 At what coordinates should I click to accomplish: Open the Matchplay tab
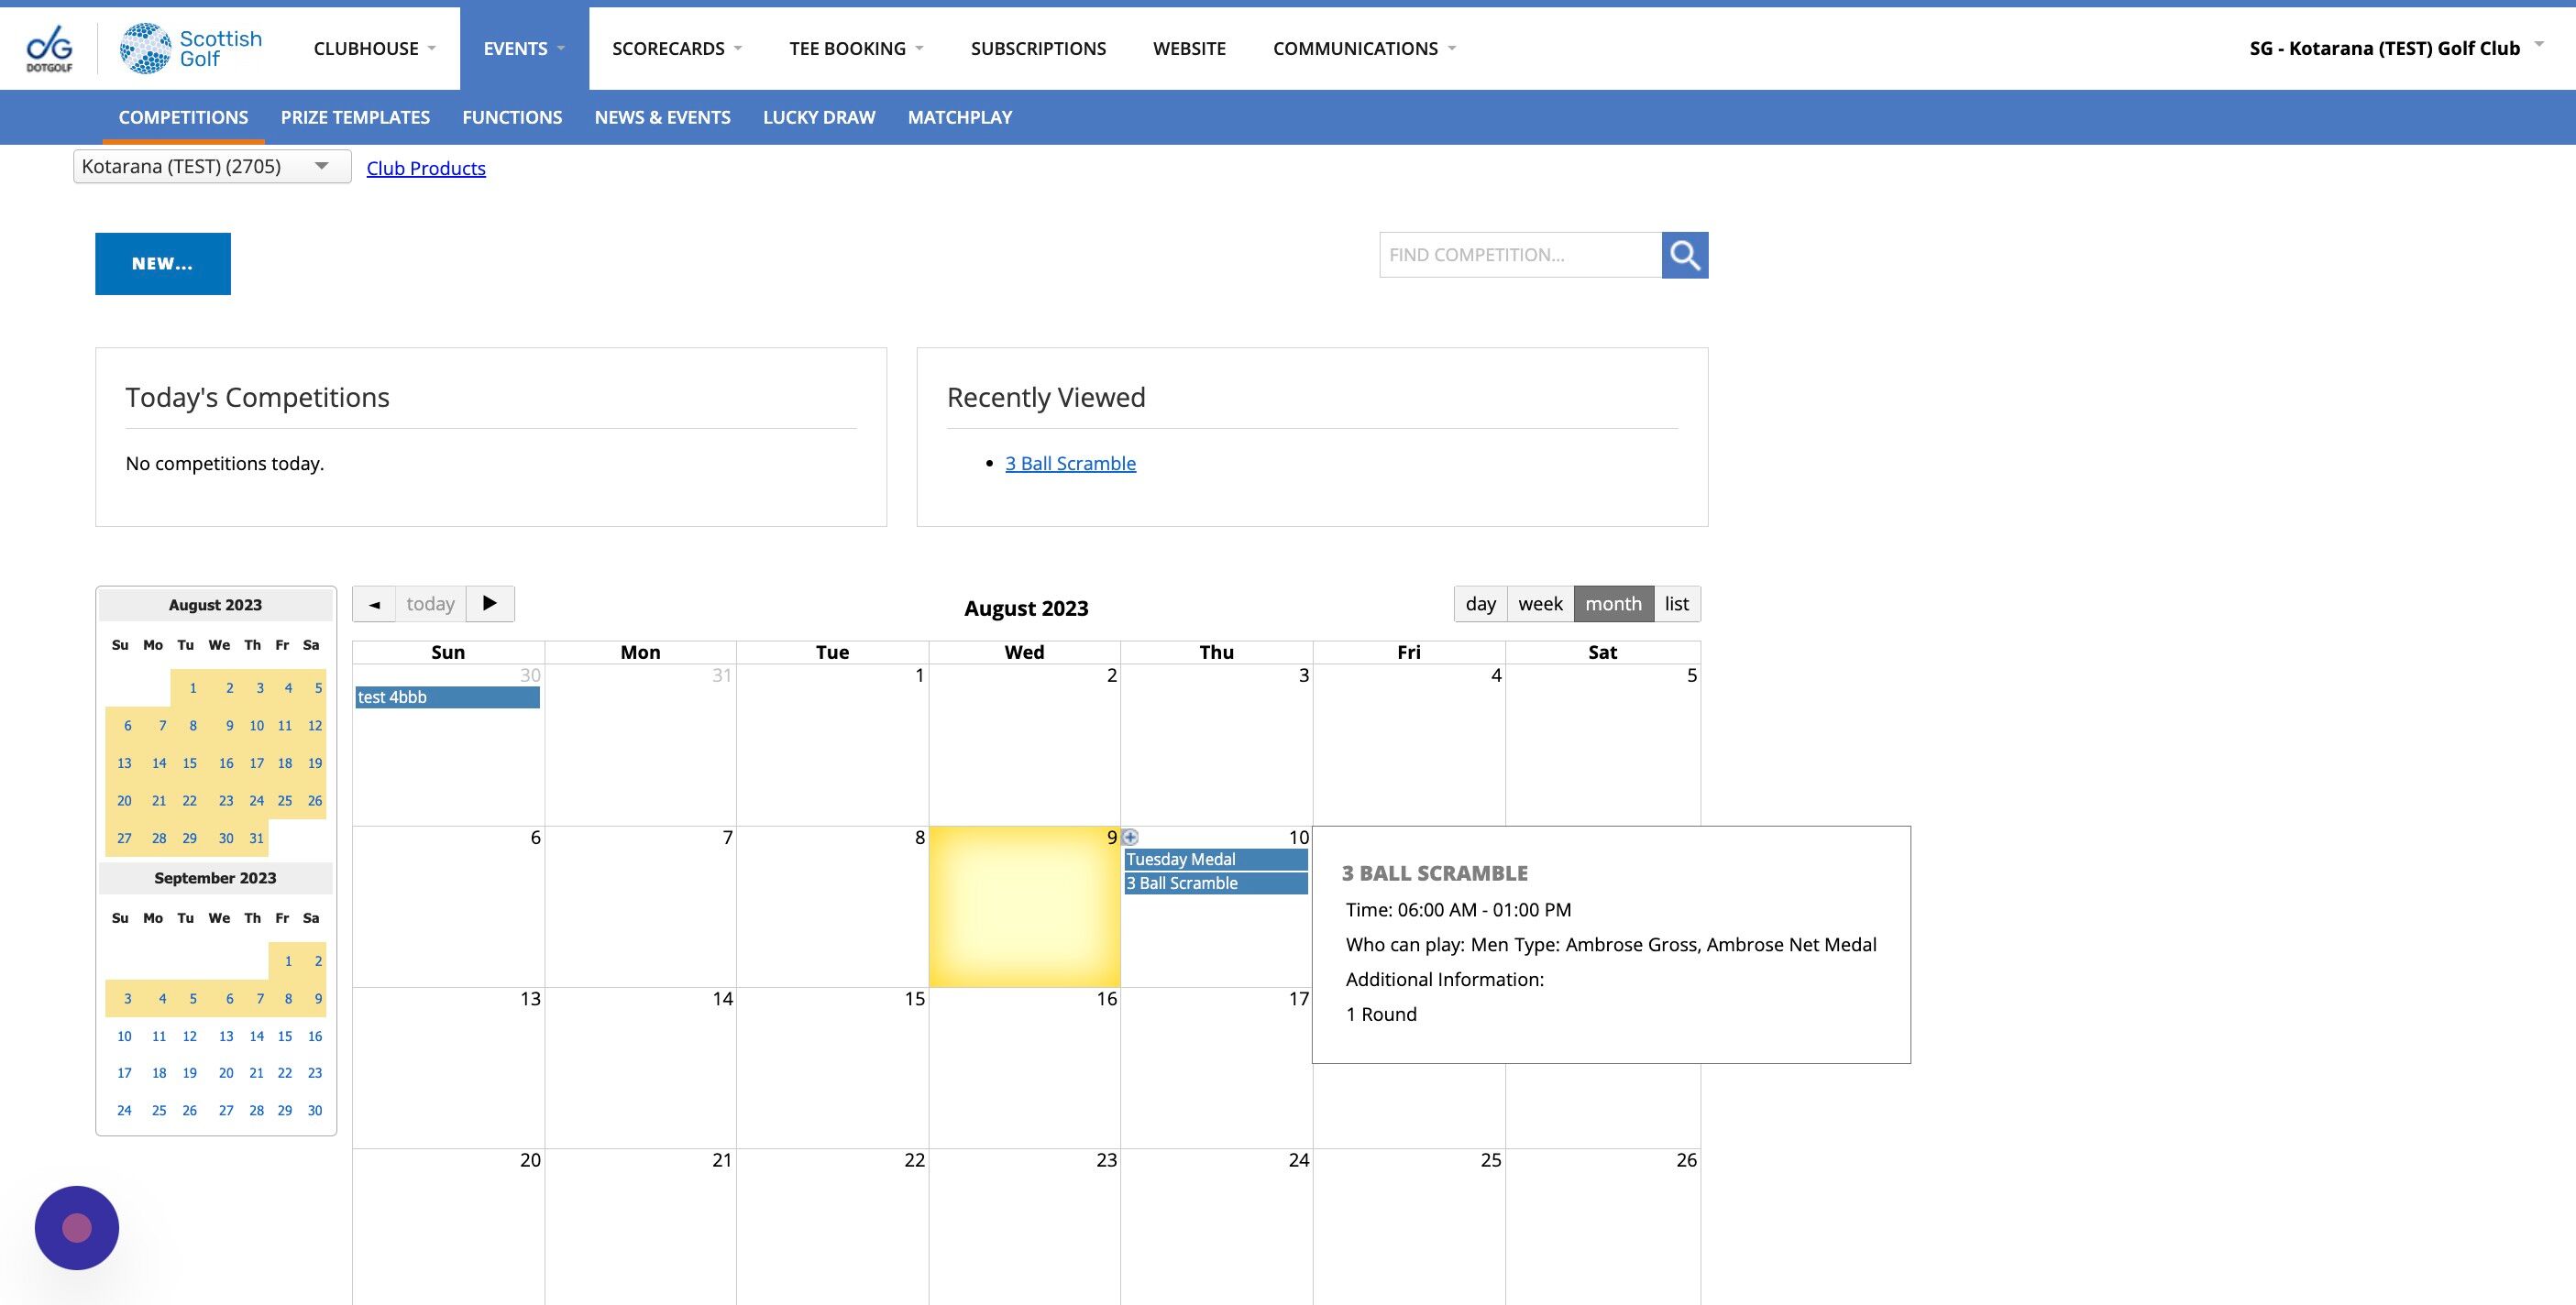coord(959,117)
